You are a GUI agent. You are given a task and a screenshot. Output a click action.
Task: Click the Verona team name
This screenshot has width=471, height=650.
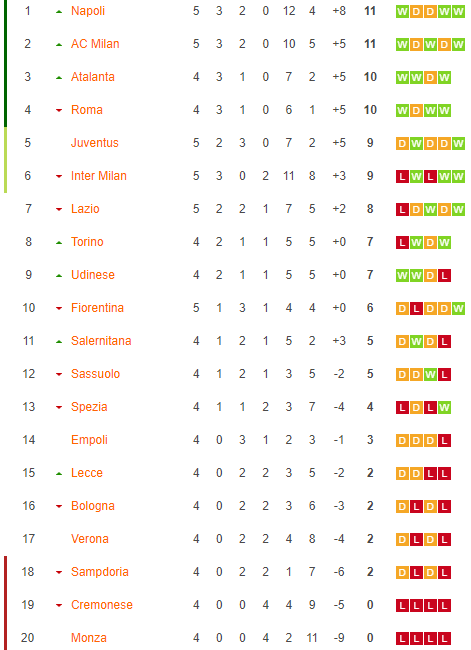(90, 539)
